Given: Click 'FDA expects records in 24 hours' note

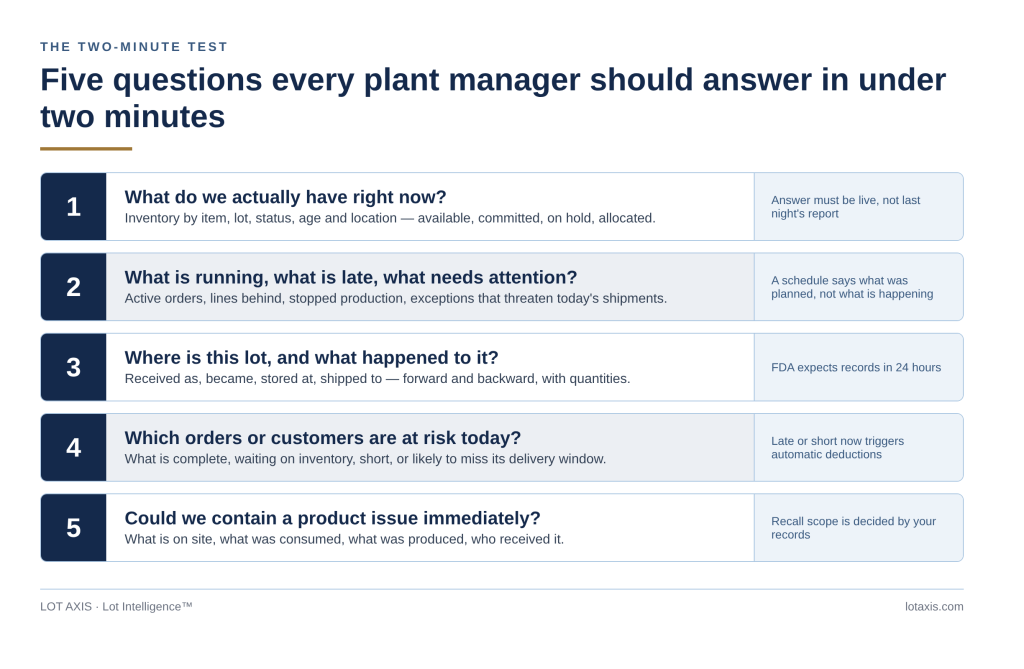Looking at the screenshot, I should click(856, 367).
